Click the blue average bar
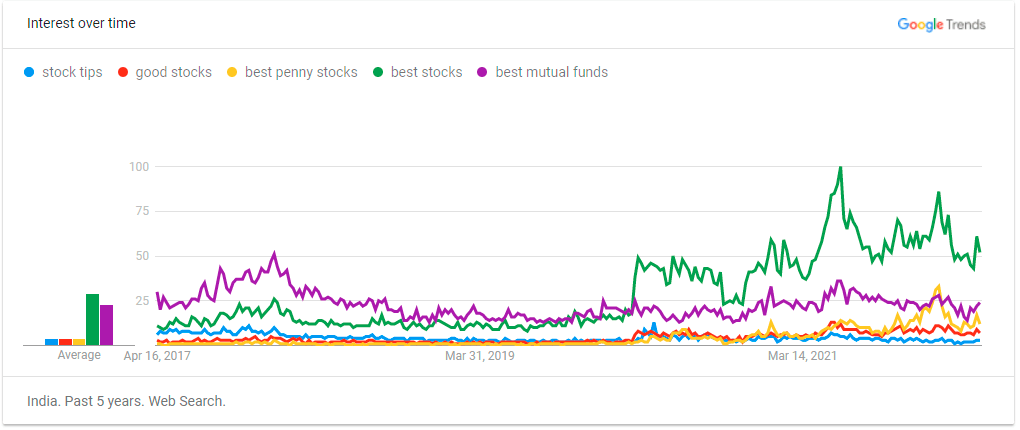Viewport: 1020px width, 430px height. click(x=51, y=342)
